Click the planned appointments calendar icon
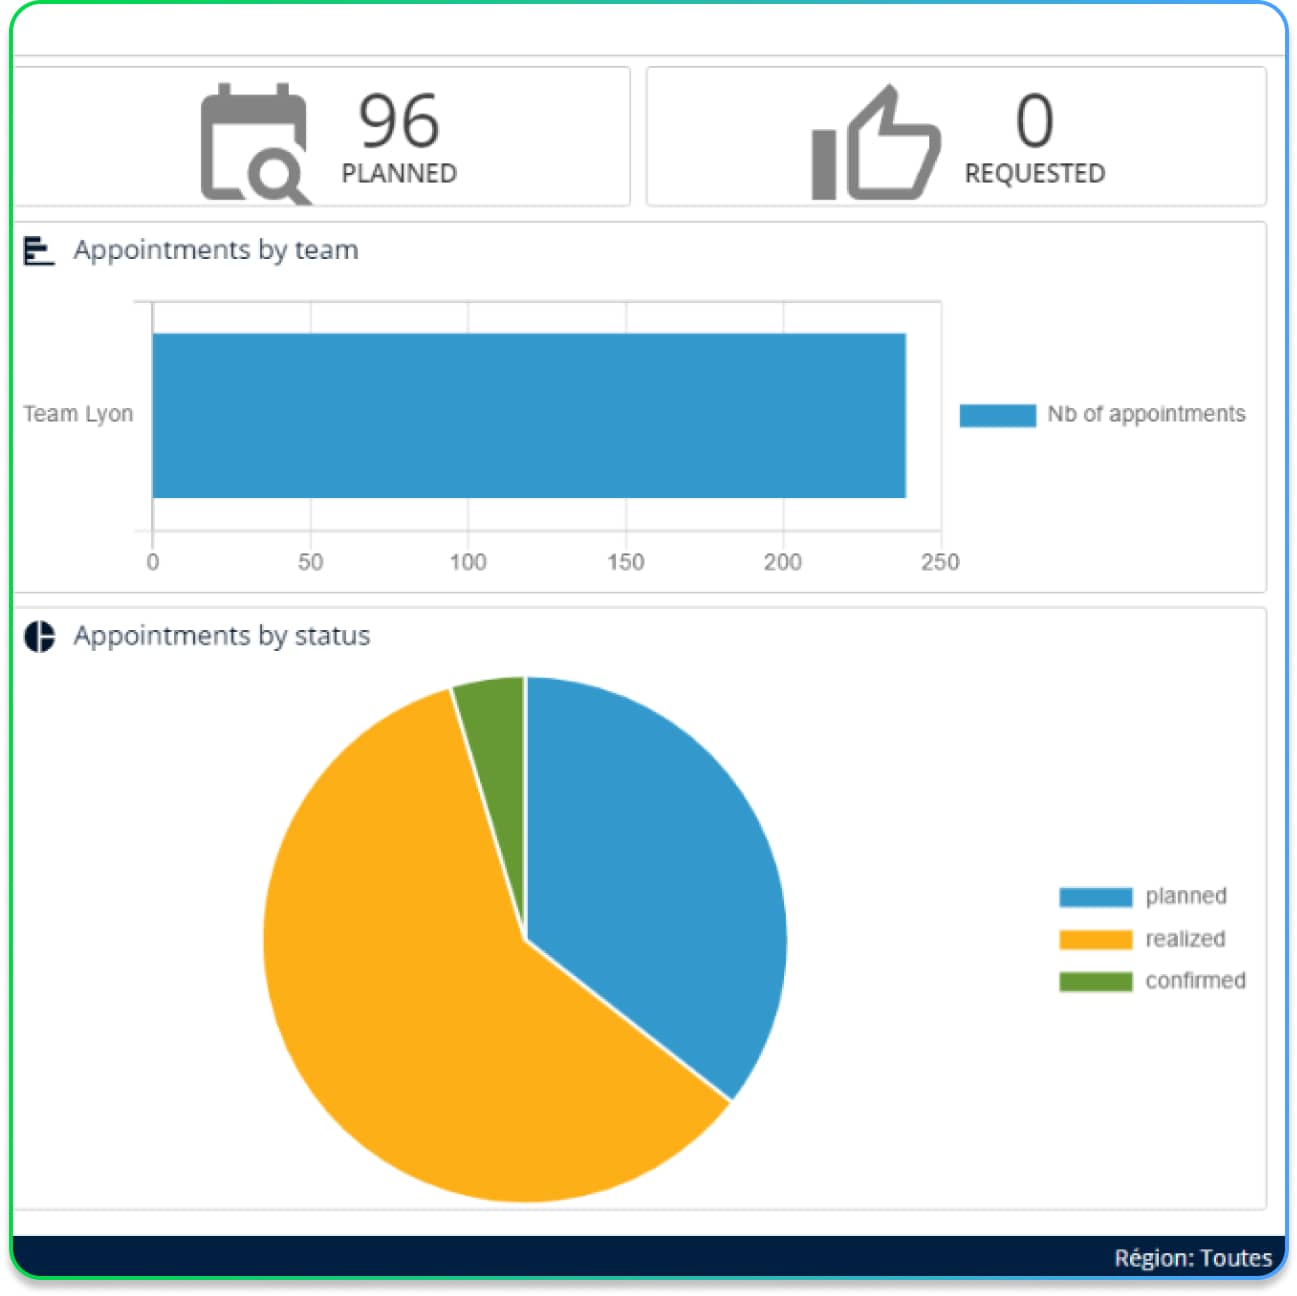 click(255, 143)
